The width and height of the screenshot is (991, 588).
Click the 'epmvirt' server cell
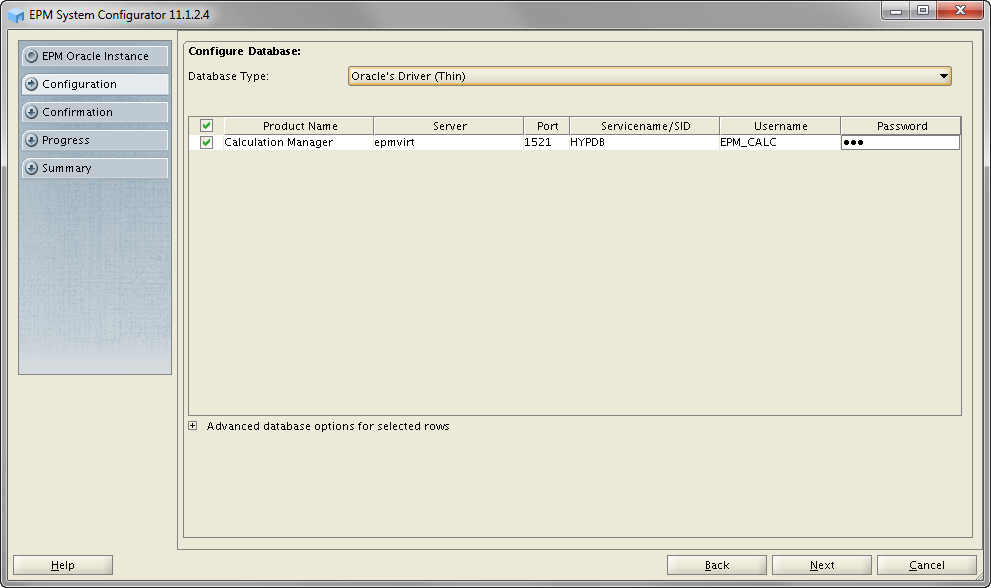(x=449, y=142)
